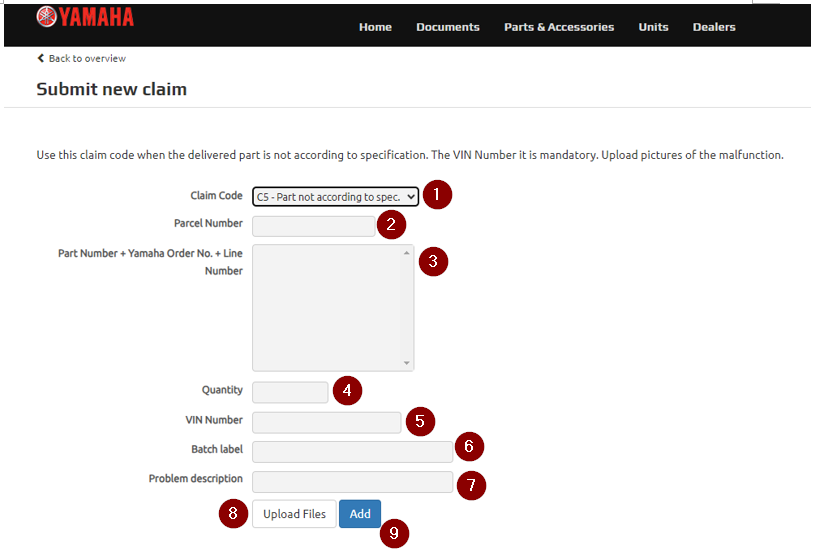Focus the Parcel Number input field
The width and height of the screenshot is (813, 556).
314,226
